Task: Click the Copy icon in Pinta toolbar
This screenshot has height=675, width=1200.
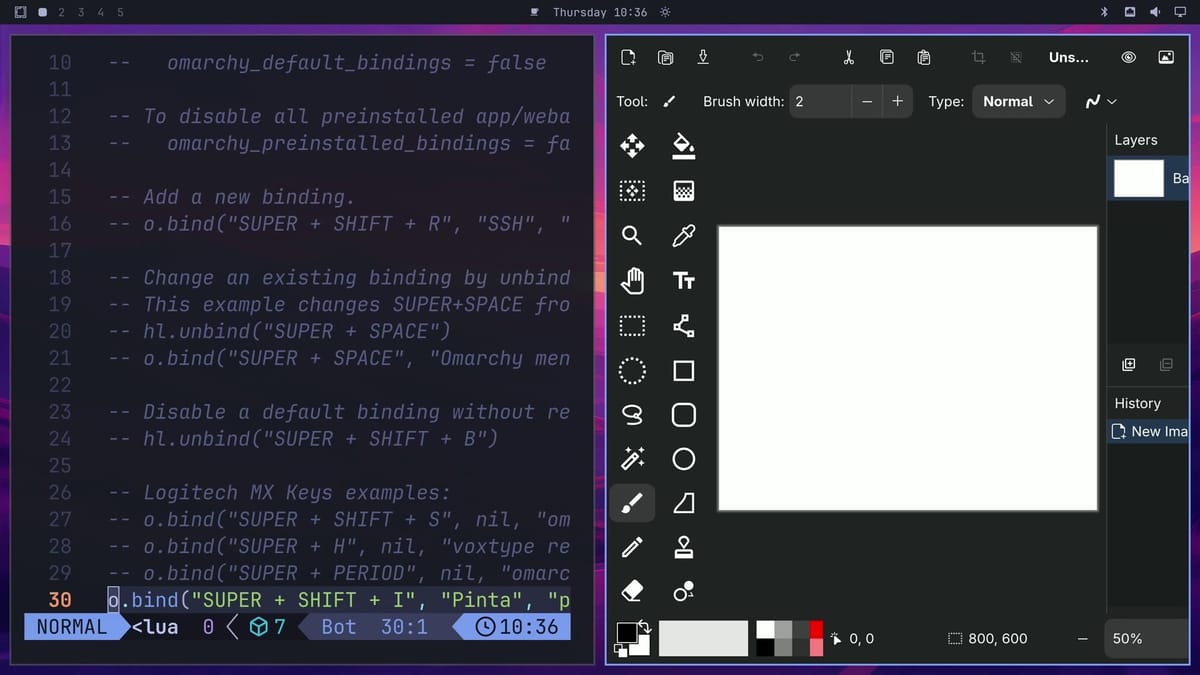Action: pos(886,57)
